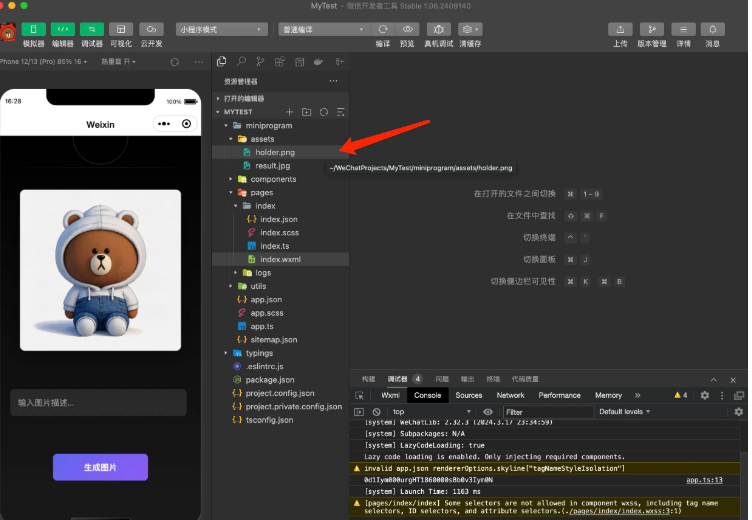Switch to the Network tab

point(510,395)
